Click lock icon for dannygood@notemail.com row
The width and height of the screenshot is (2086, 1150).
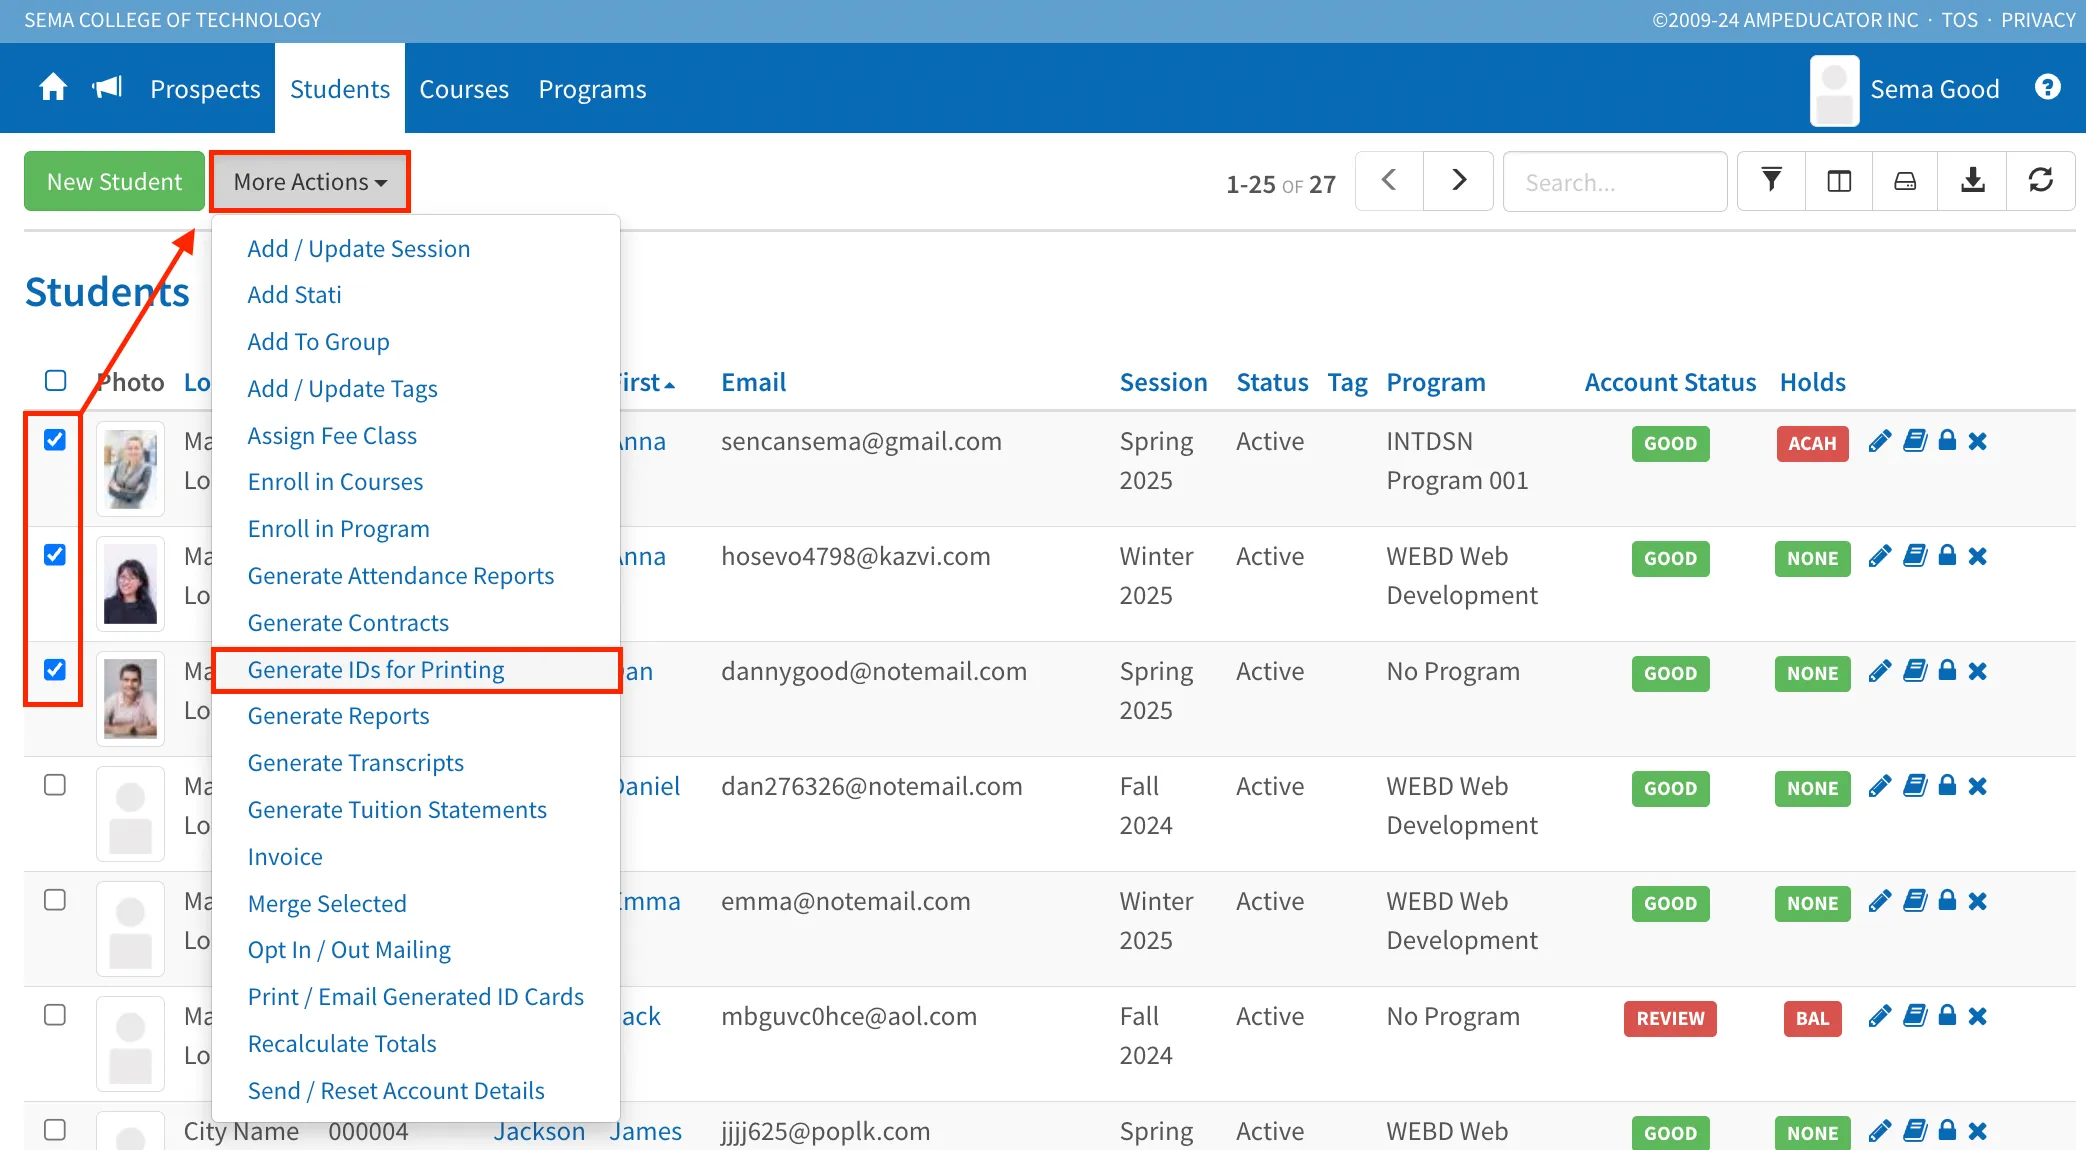coord(1947,671)
